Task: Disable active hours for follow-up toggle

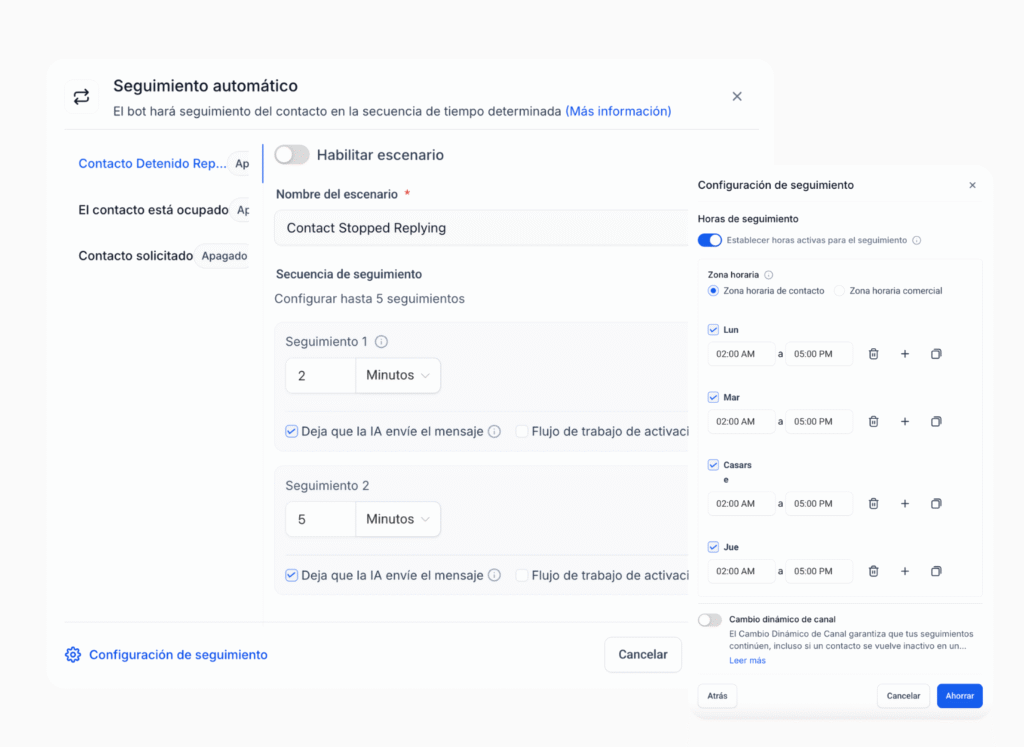Action: click(x=710, y=240)
